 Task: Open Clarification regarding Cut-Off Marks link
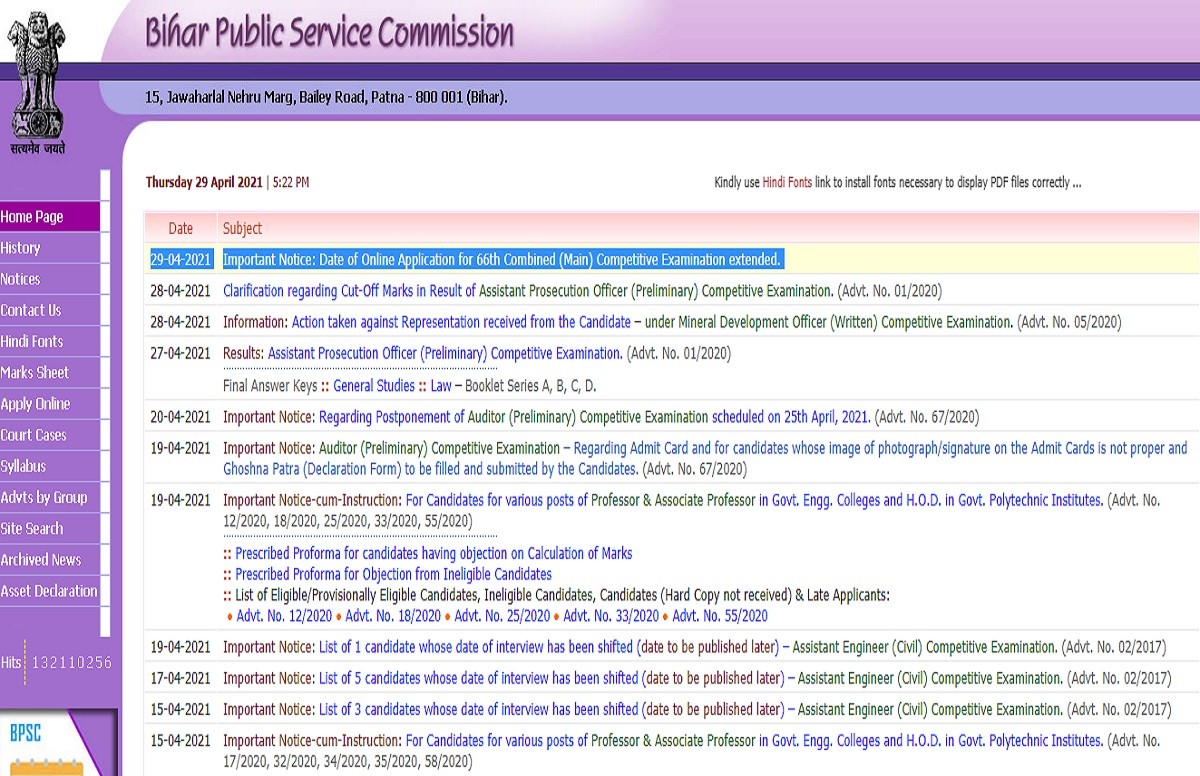(527, 291)
